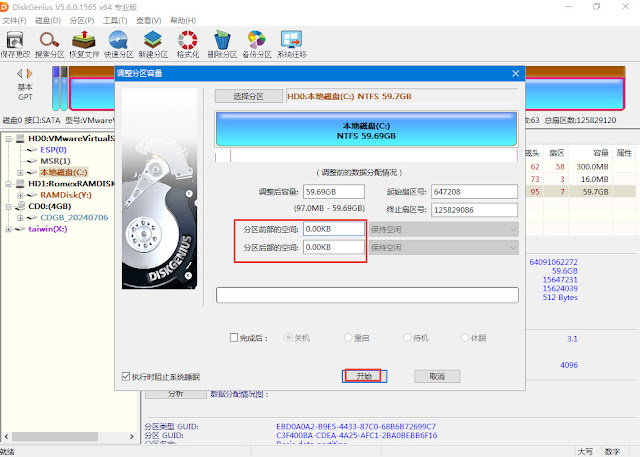Launch the 恢复文件 file recovery tool
The height and width of the screenshot is (457, 640).
tap(84, 44)
